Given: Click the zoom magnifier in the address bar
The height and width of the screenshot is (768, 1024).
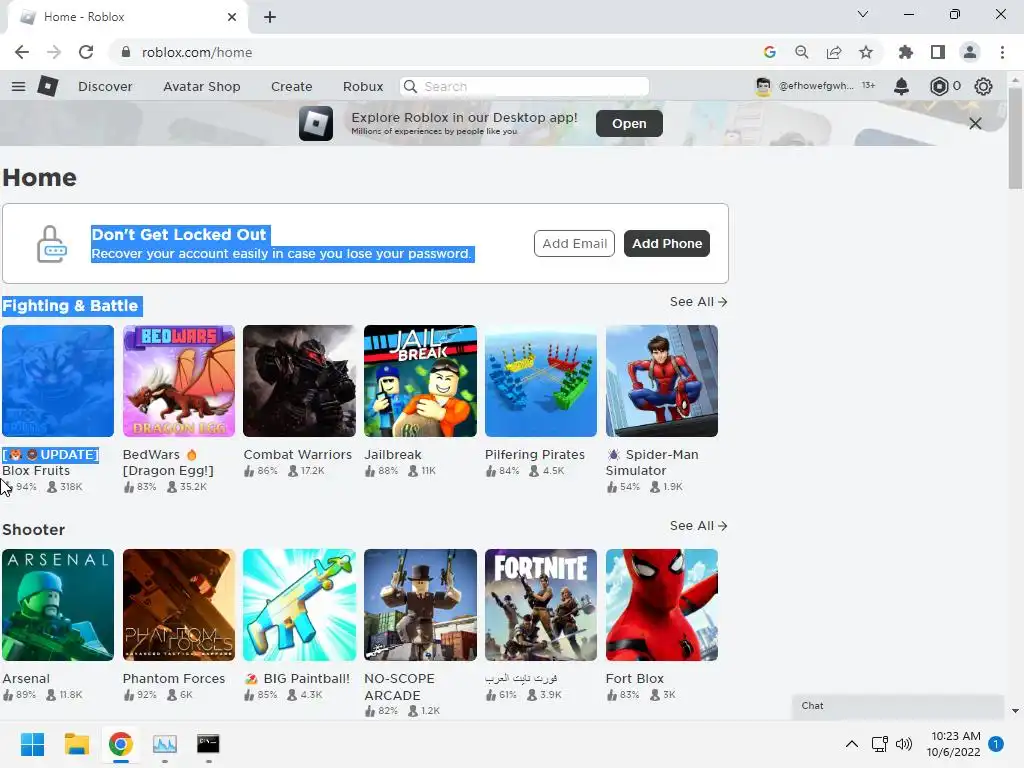Looking at the screenshot, I should pyautogui.click(x=802, y=52).
